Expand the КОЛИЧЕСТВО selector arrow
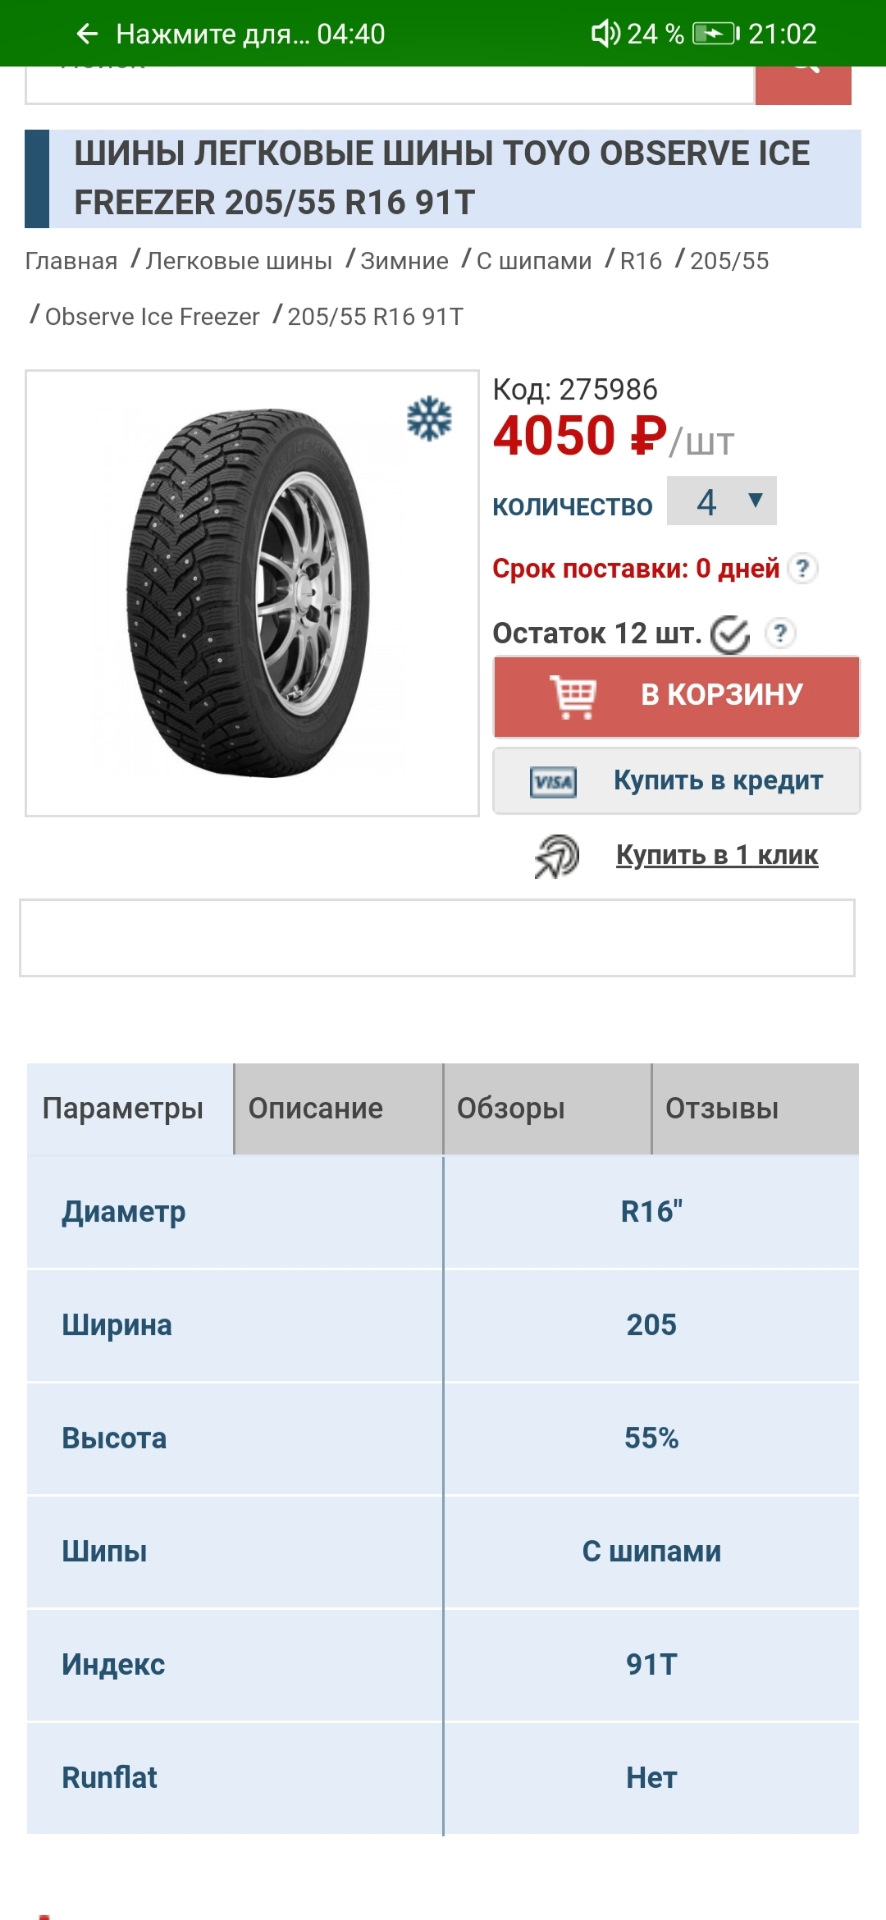 tap(753, 501)
